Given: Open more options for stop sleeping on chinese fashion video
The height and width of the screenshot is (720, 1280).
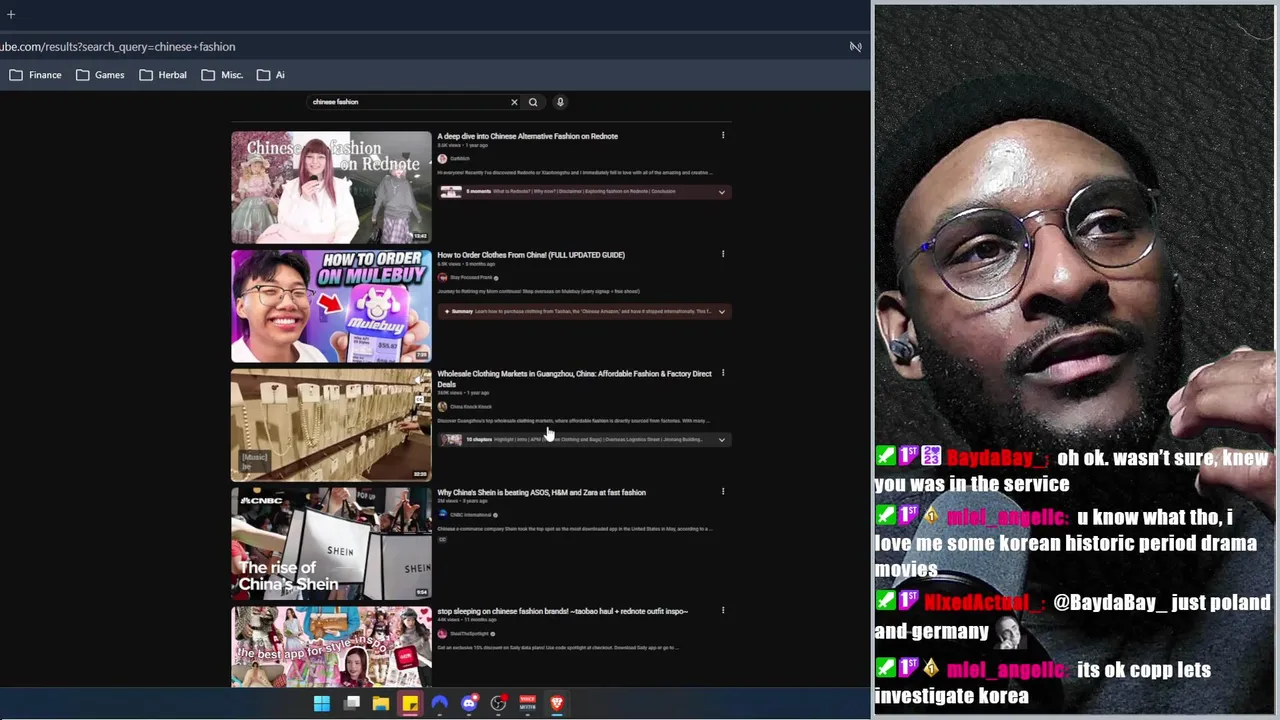Looking at the screenshot, I should (x=723, y=610).
